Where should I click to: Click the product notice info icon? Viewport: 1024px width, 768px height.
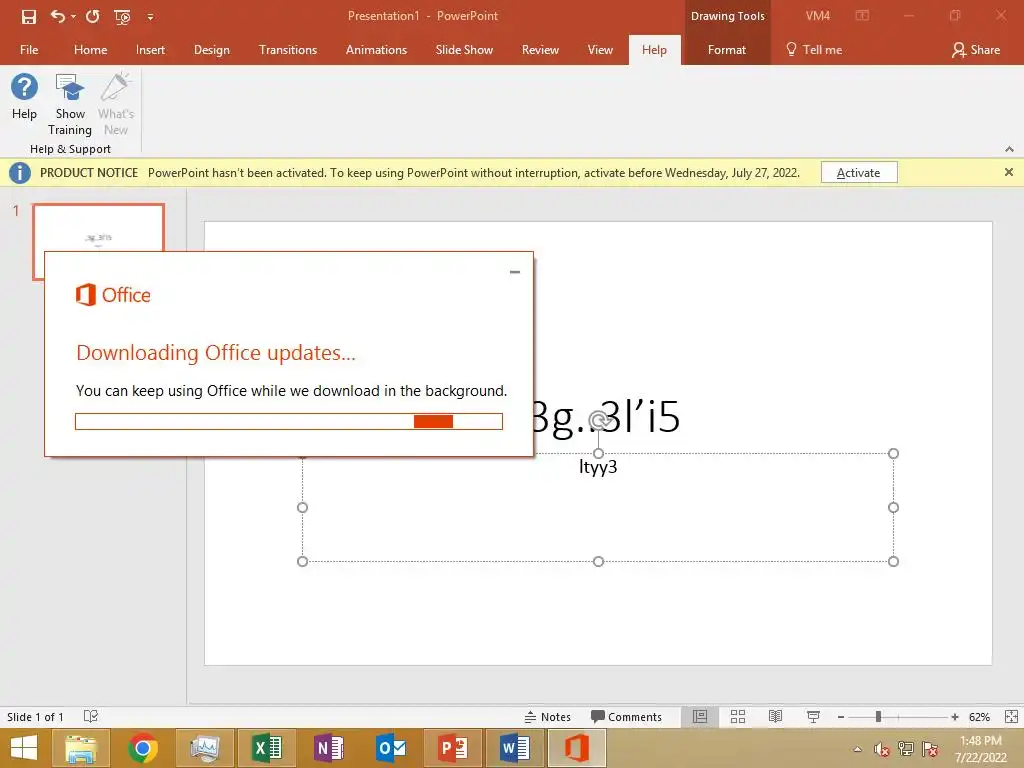pyautogui.click(x=20, y=172)
